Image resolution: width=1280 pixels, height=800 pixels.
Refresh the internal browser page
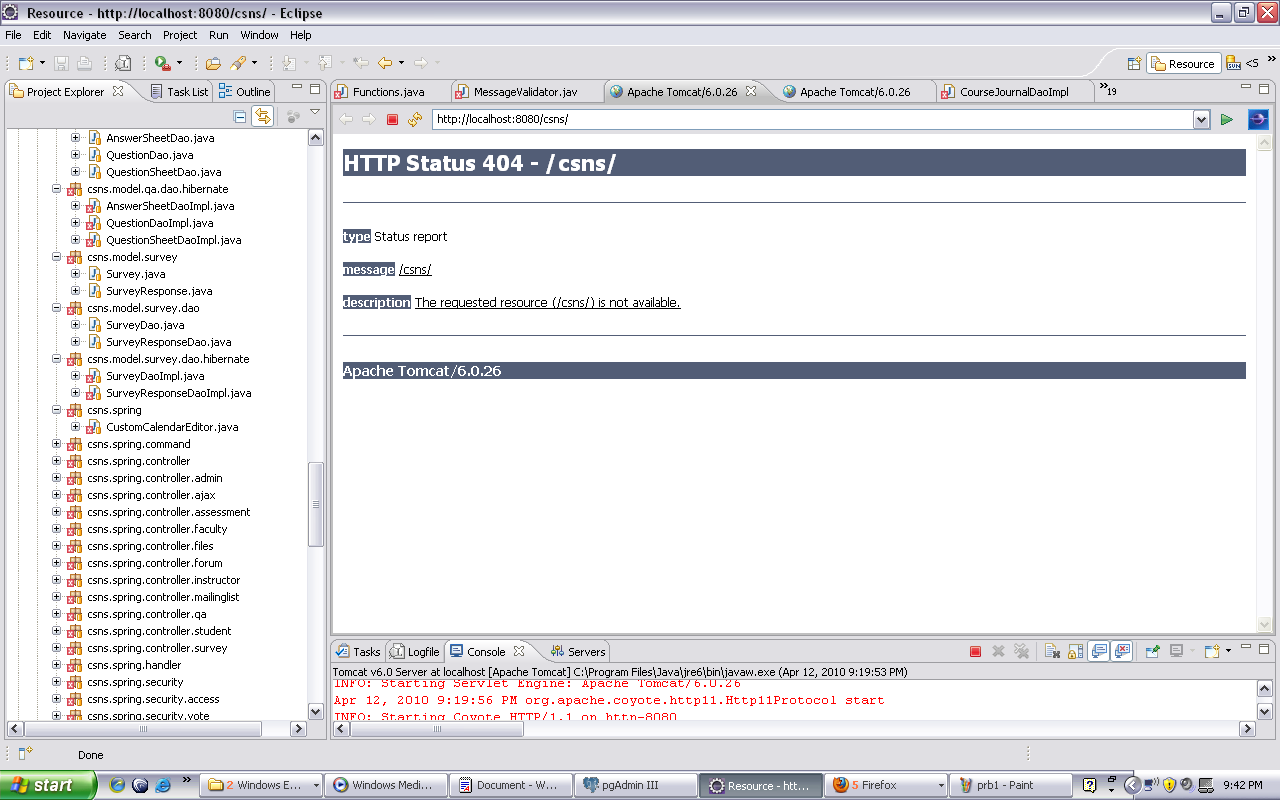[415, 120]
